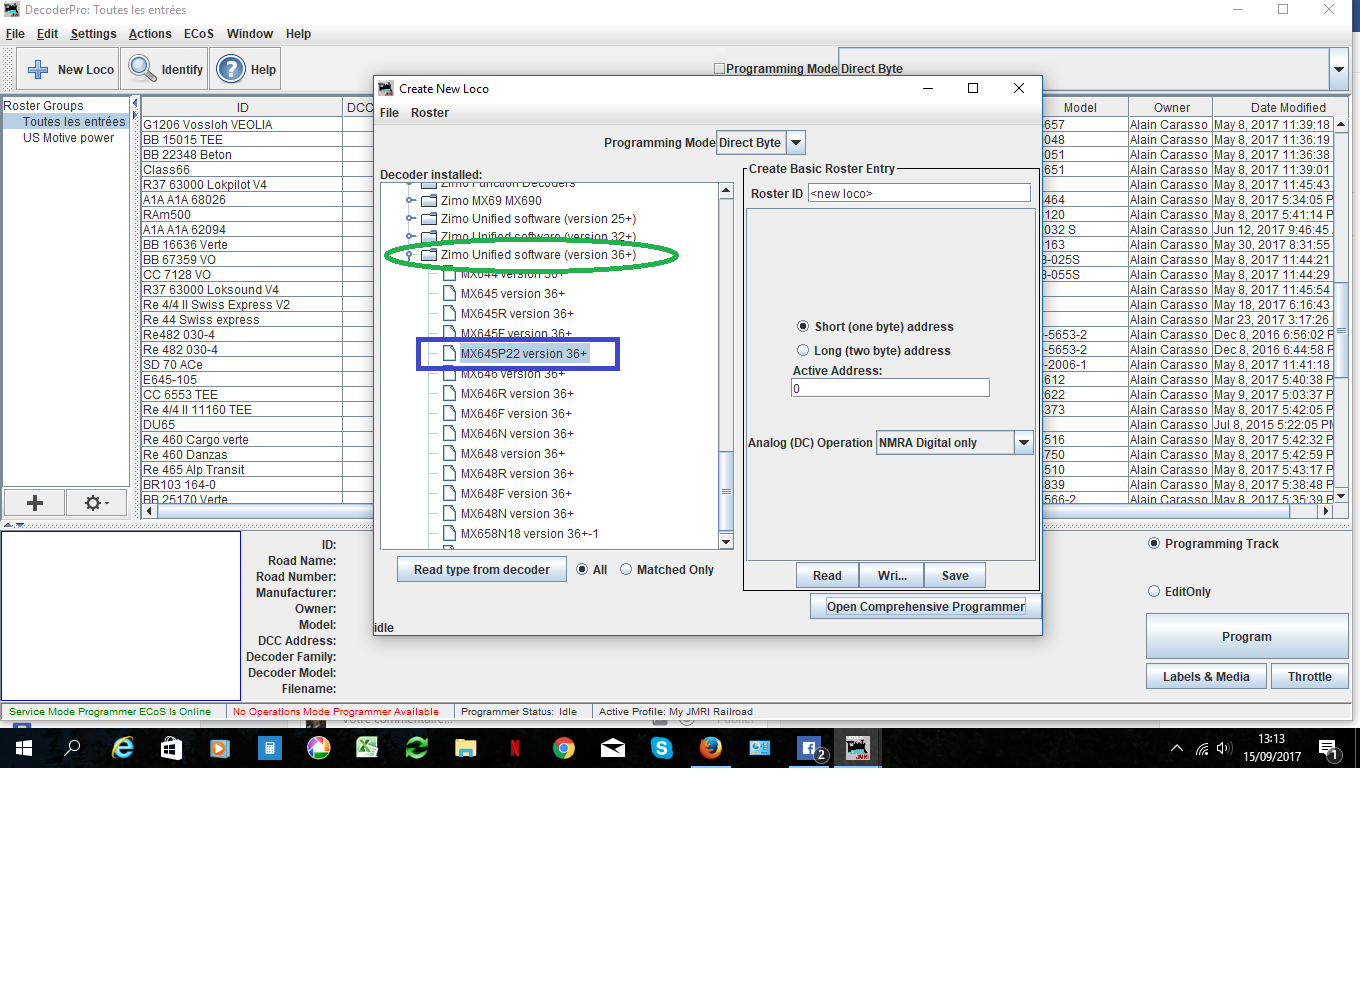1360x1000 pixels.
Task: Click the Program button
Action: tap(1247, 637)
